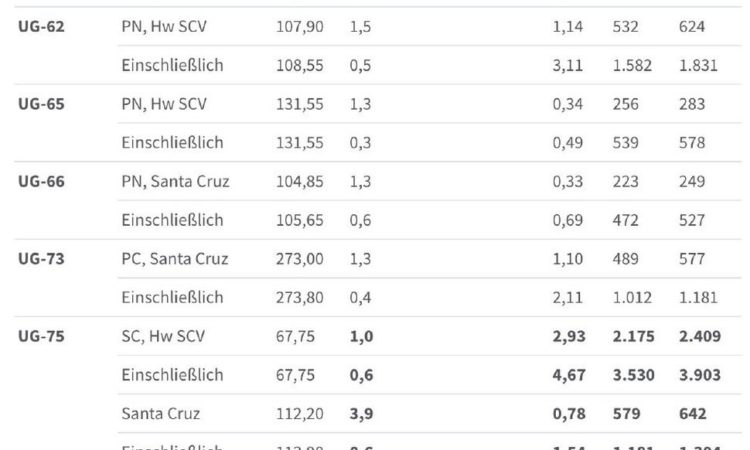
Task: Click the bold value 2.409
Action: 700,336
